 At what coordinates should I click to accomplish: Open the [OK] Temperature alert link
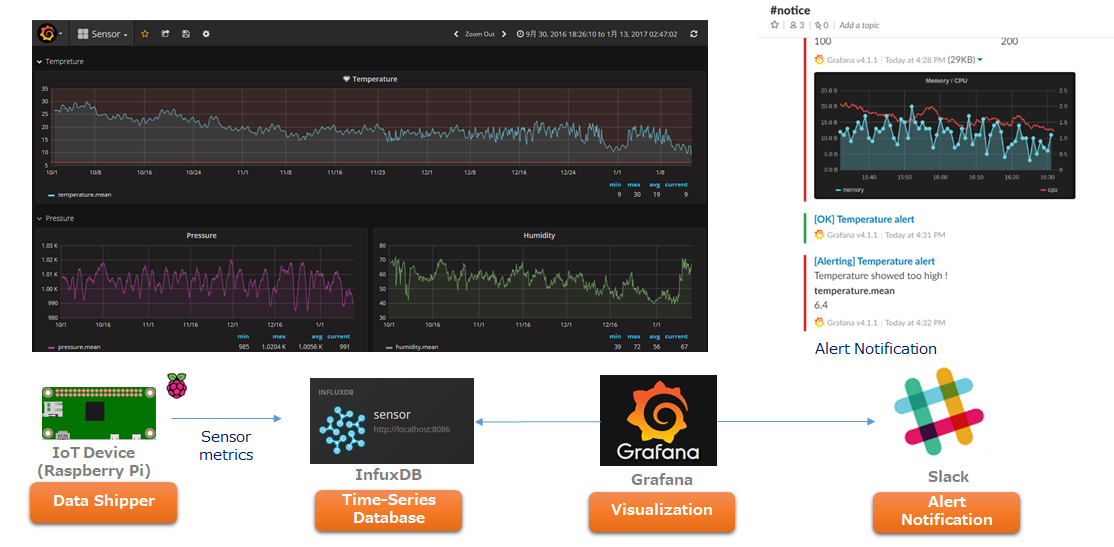[864, 220]
